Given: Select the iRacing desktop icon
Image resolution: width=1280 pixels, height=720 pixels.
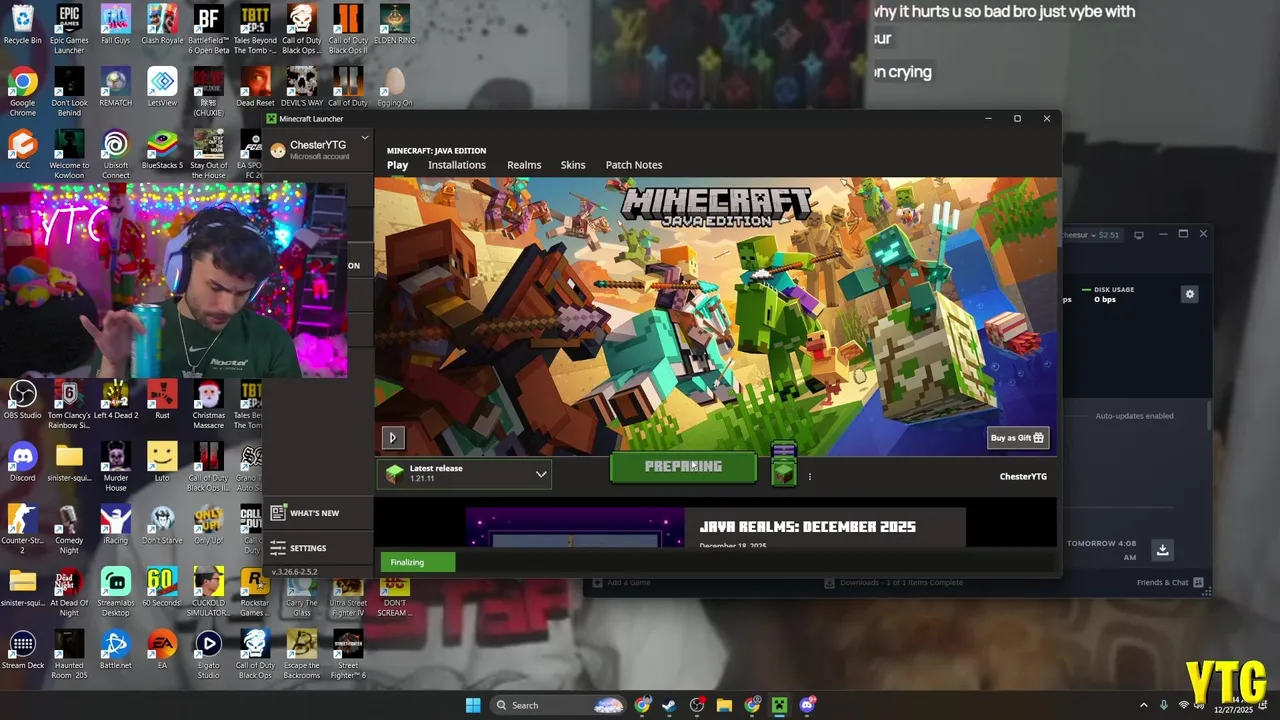Looking at the screenshot, I should click(115, 525).
